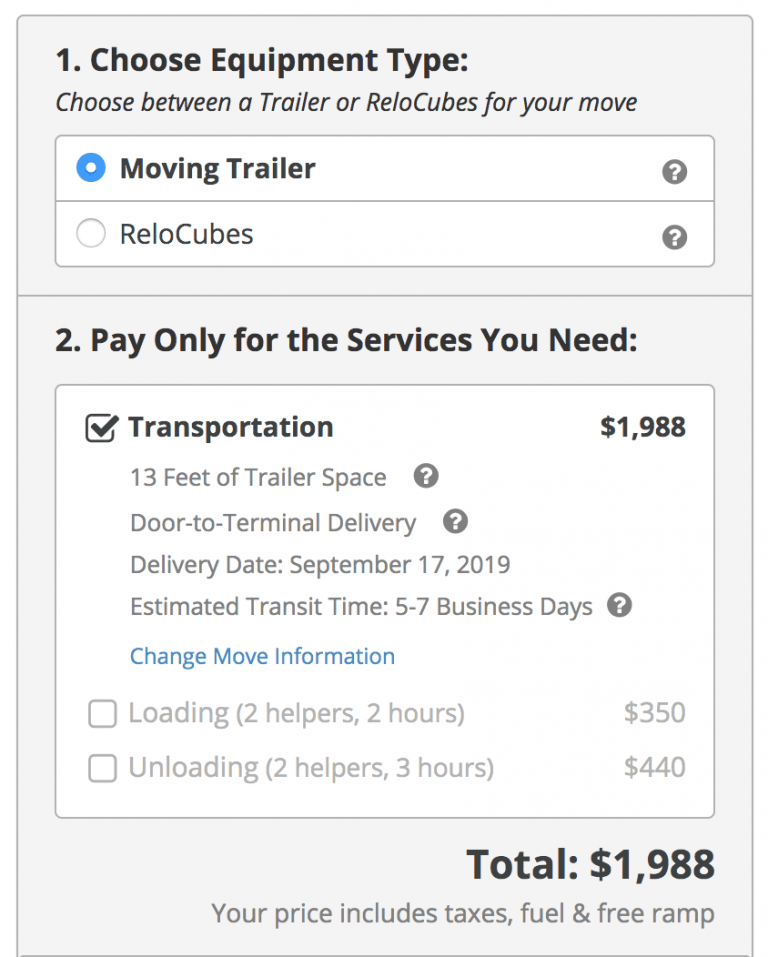Open help for 13 Feet of Trailer Space
This screenshot has height=957, width=768.
pos(426,477)
